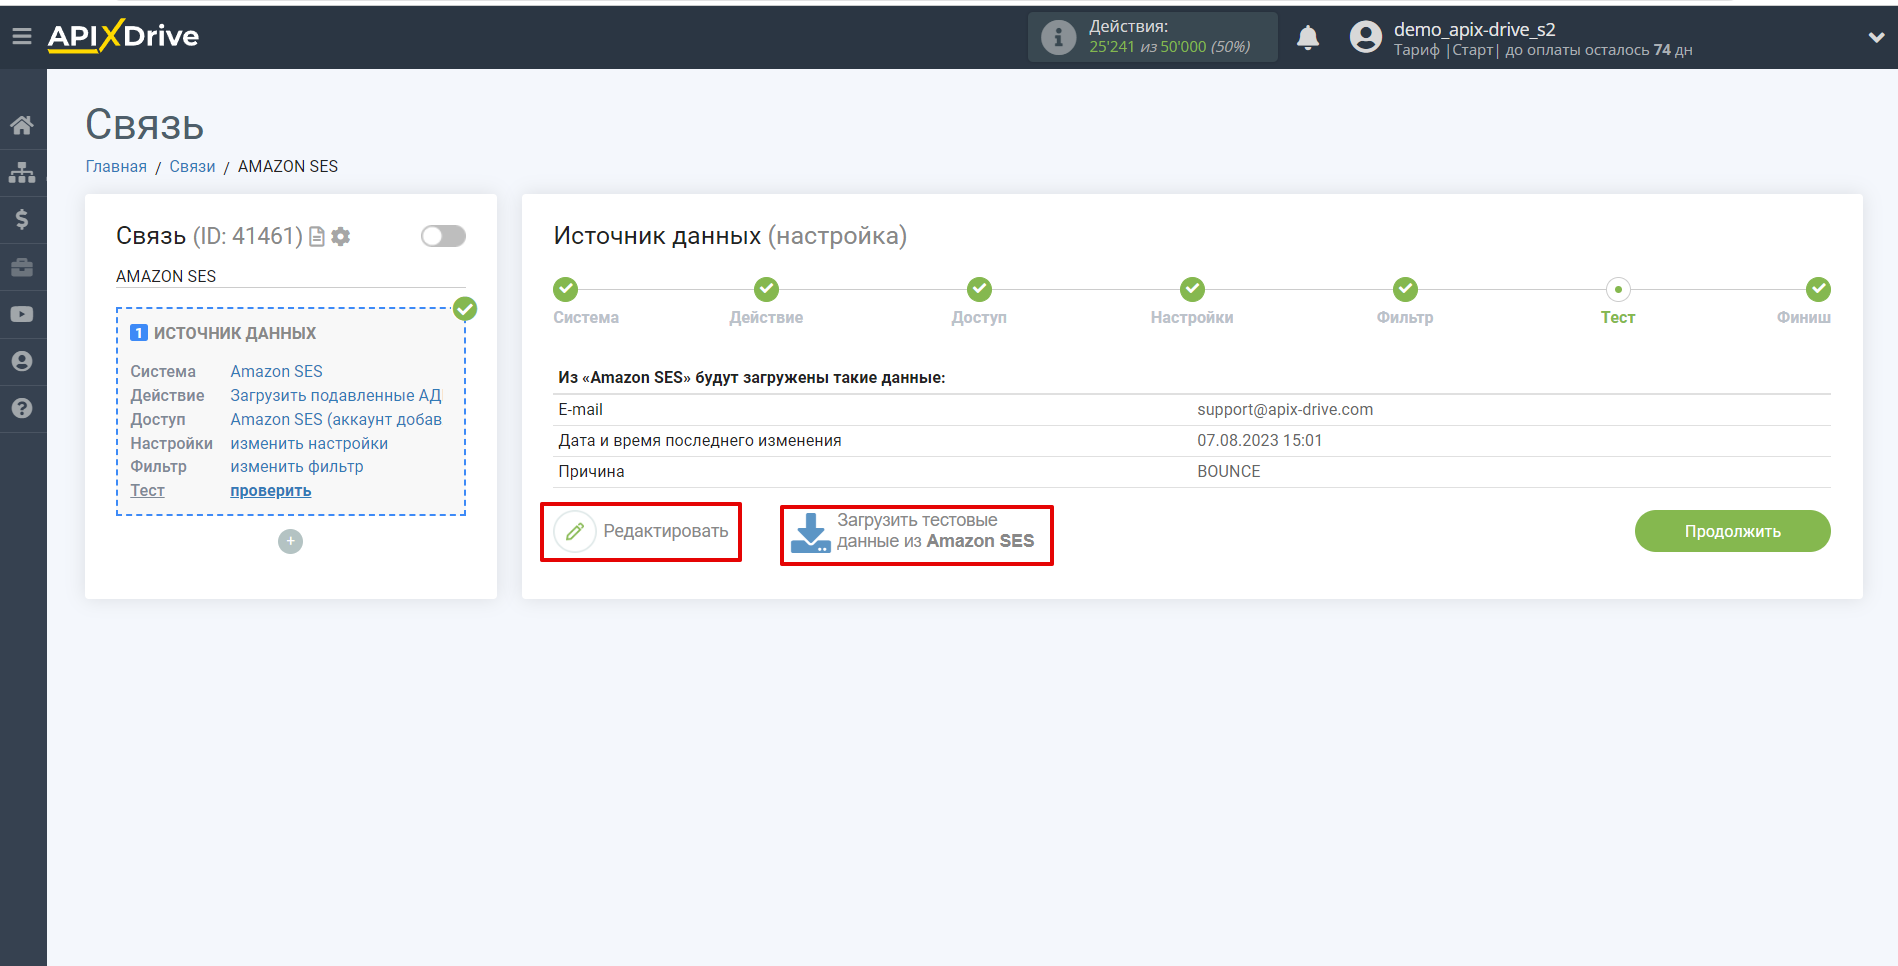The height and width of the screenshot is (966, 1898).
Task: Add a new block with plus icon
Action: (290, 541)
